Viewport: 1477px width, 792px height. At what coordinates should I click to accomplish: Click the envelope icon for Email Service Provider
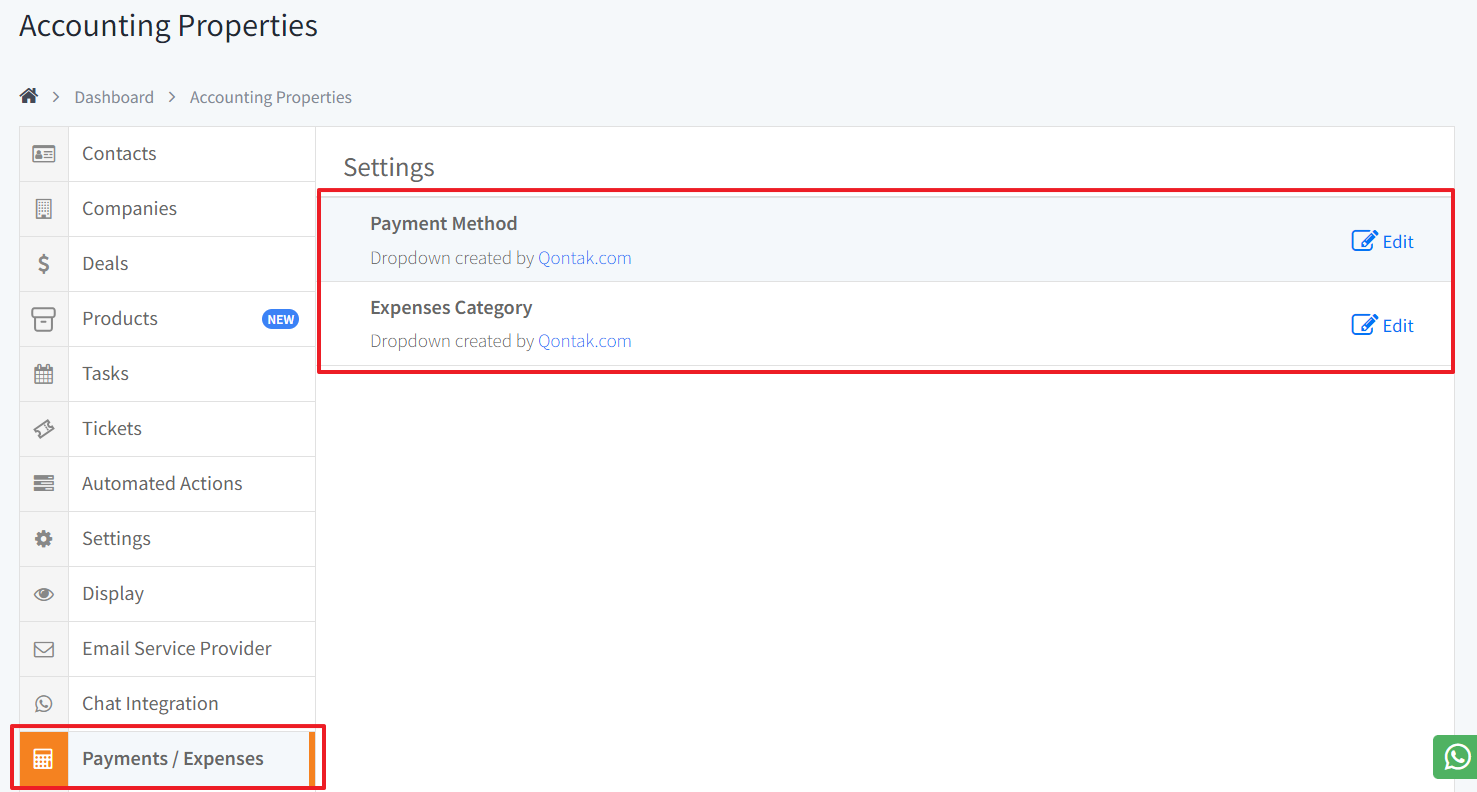(44, 648)
